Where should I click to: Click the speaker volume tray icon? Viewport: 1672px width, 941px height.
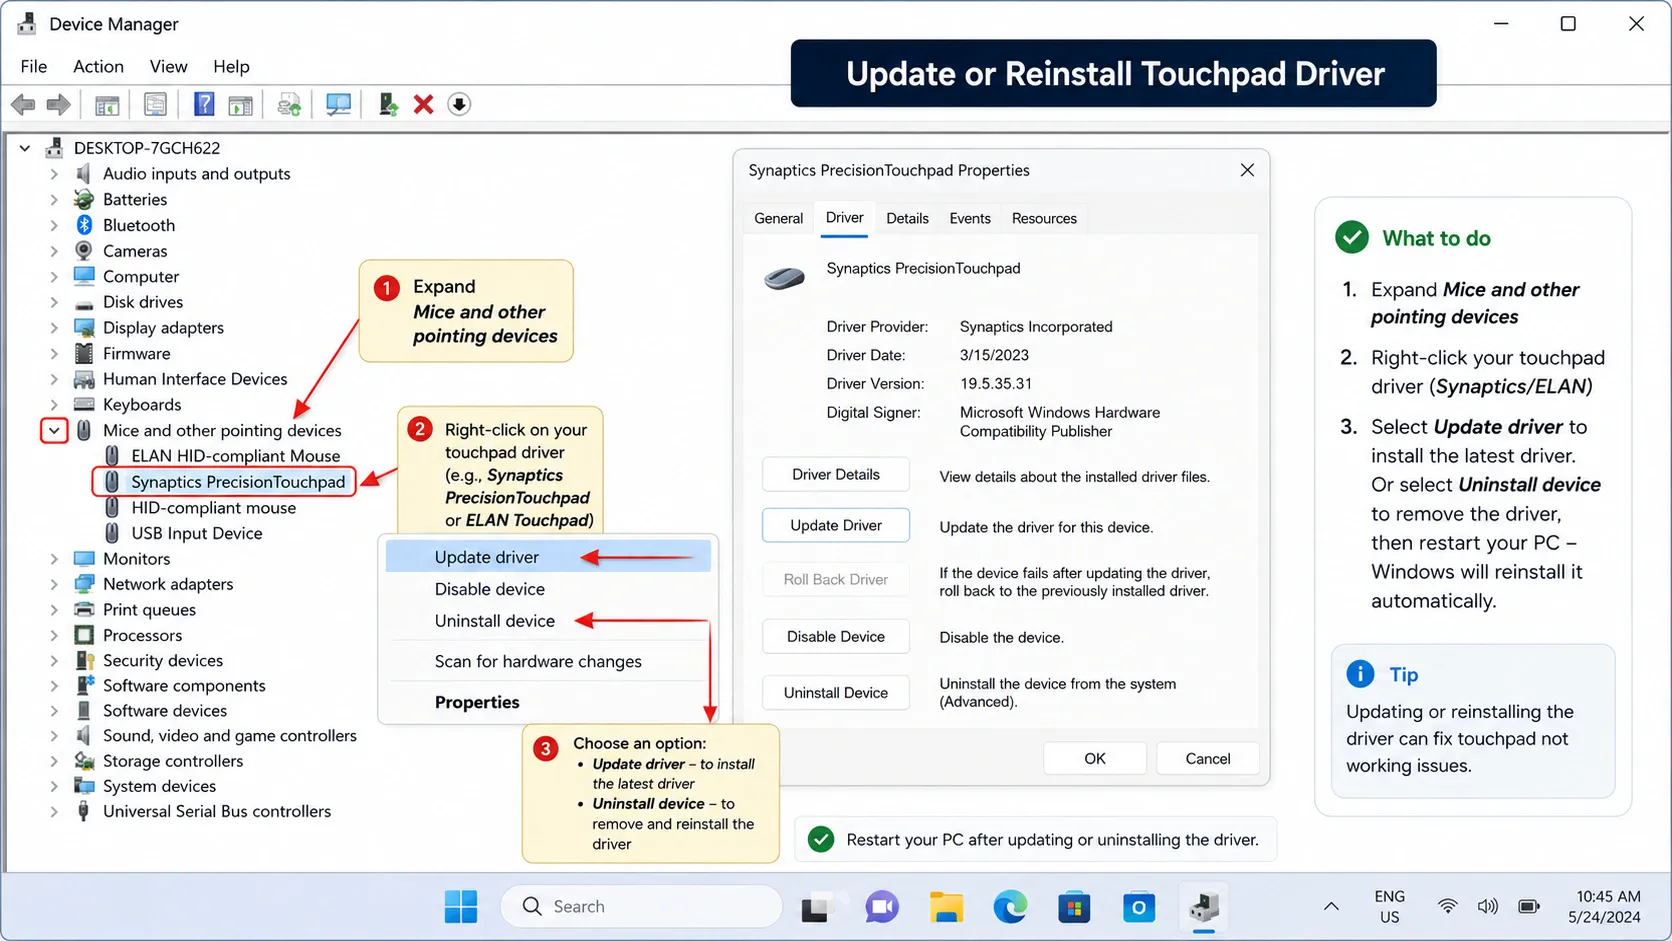click(x=1488, y=907)
